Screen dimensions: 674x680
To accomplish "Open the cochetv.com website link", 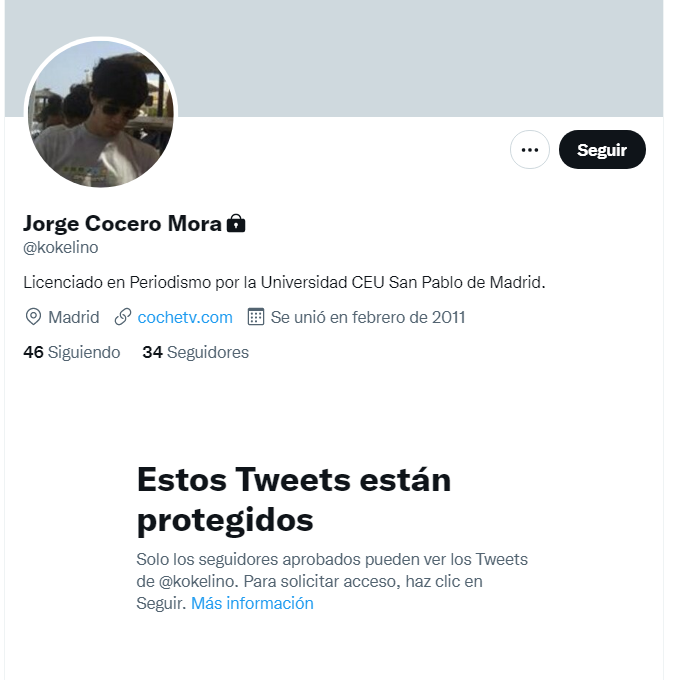I will (185, 317).
